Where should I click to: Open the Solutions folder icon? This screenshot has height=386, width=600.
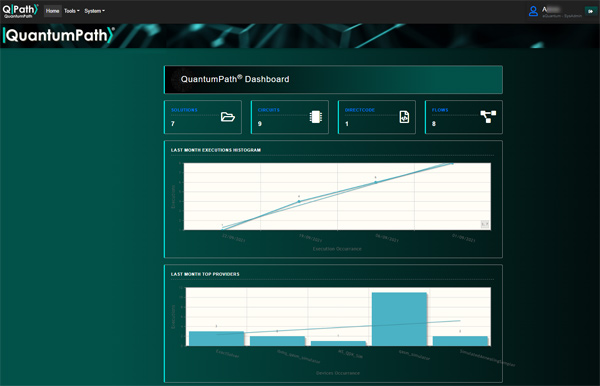(228, 117)
